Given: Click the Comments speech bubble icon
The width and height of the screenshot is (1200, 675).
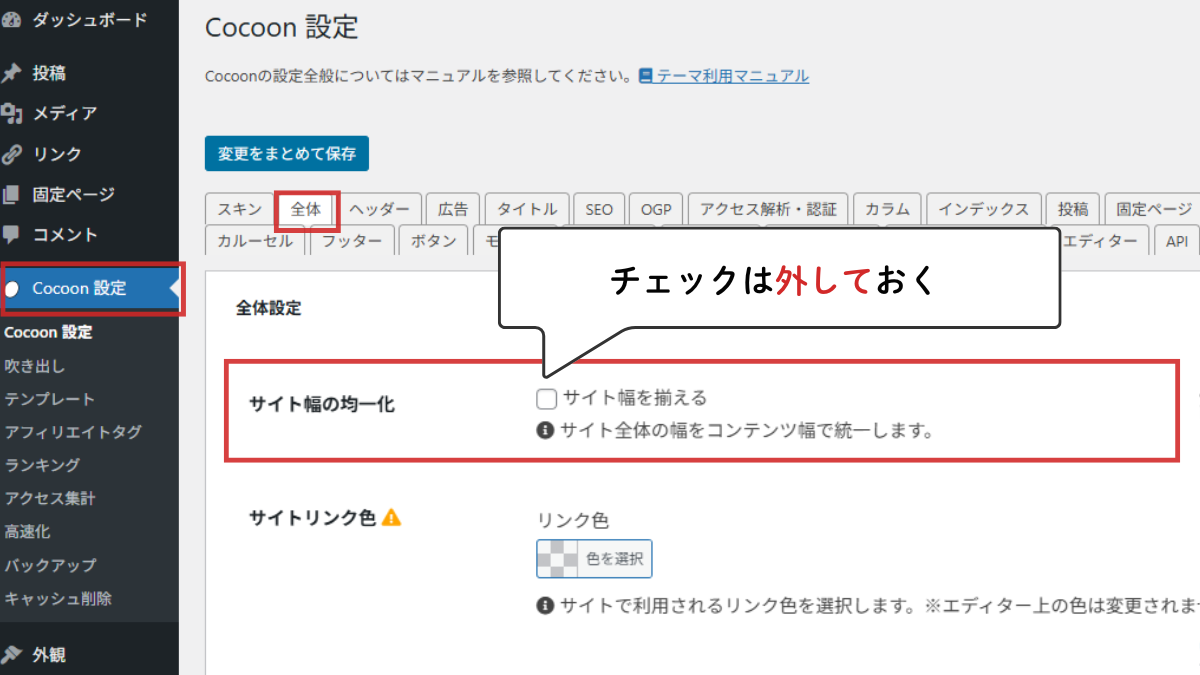Looking at the screenshot, I should pyautogui.click(x=12, y=234).
